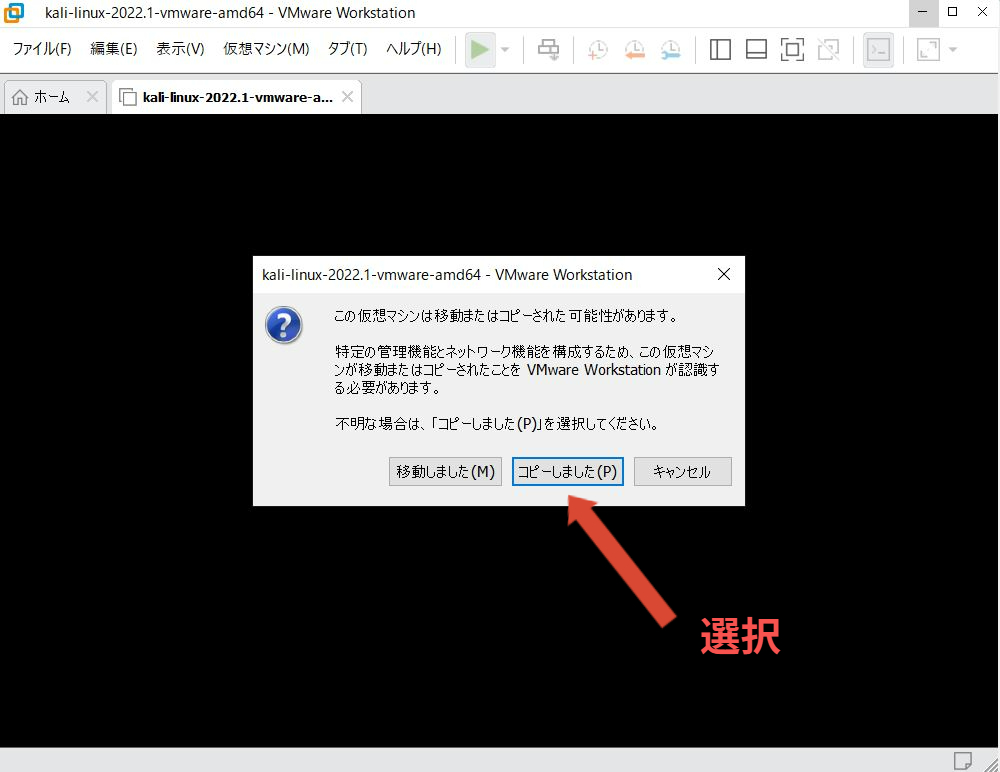Enter full screen mode icon
Image resolution: width=1000 pixels, height=772 pixels.
[x=792, y=49]
